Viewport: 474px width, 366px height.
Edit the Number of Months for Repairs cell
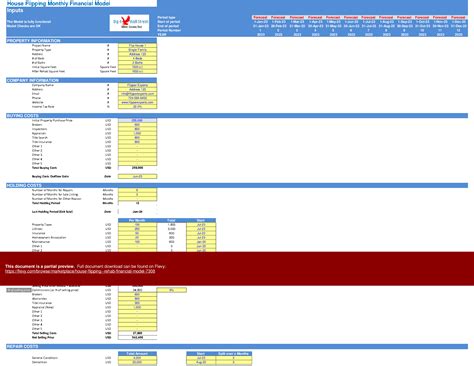click(x=137, y=190)
